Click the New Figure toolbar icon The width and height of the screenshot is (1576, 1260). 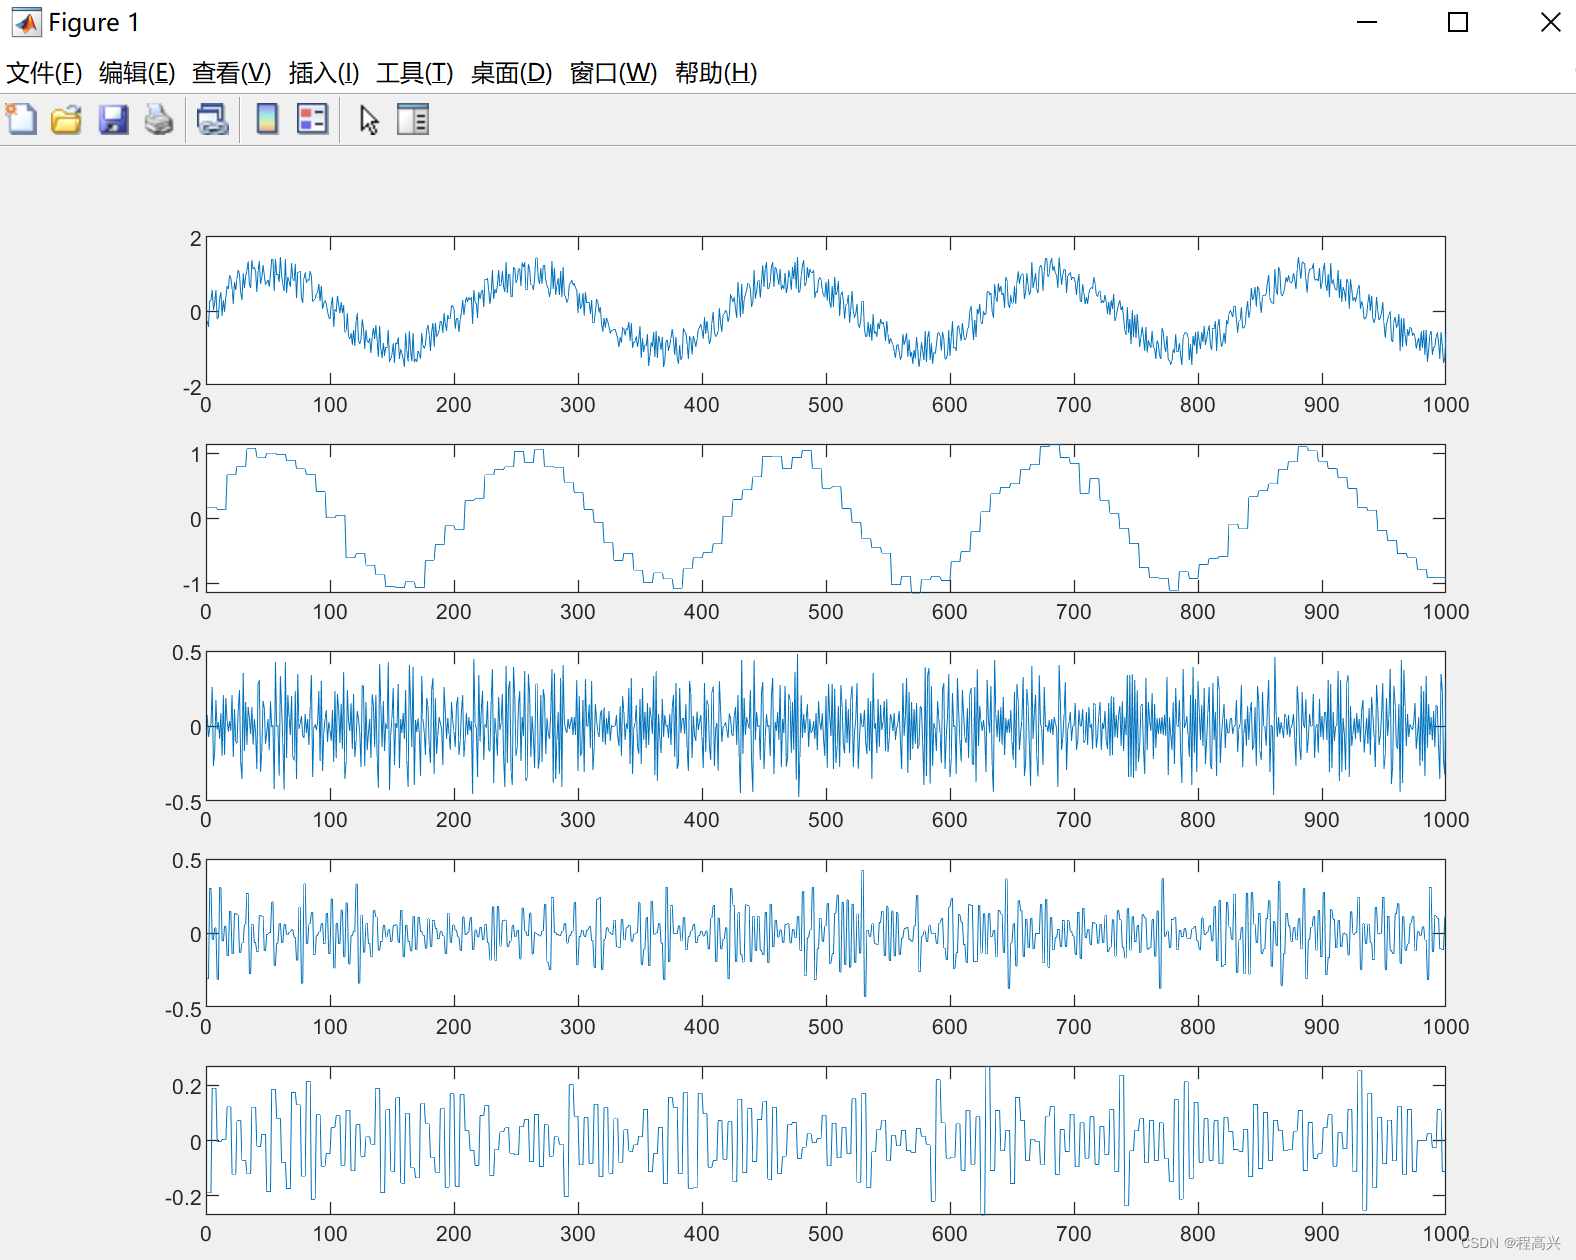click(x=21, y=120)
